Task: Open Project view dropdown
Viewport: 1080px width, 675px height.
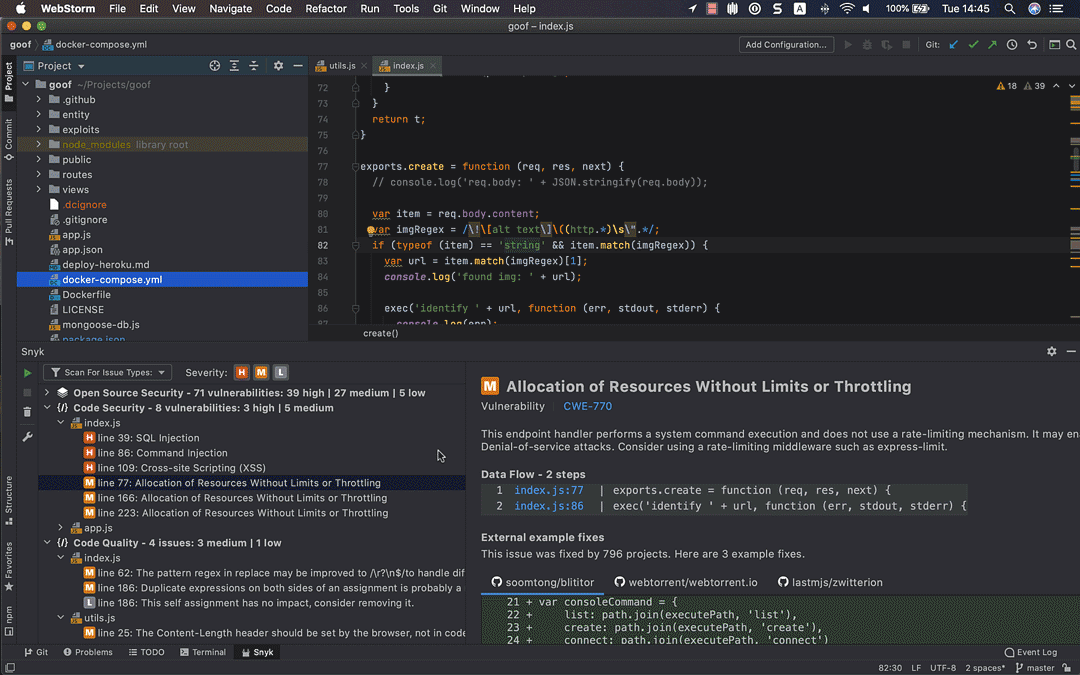Action: [54, 66]
